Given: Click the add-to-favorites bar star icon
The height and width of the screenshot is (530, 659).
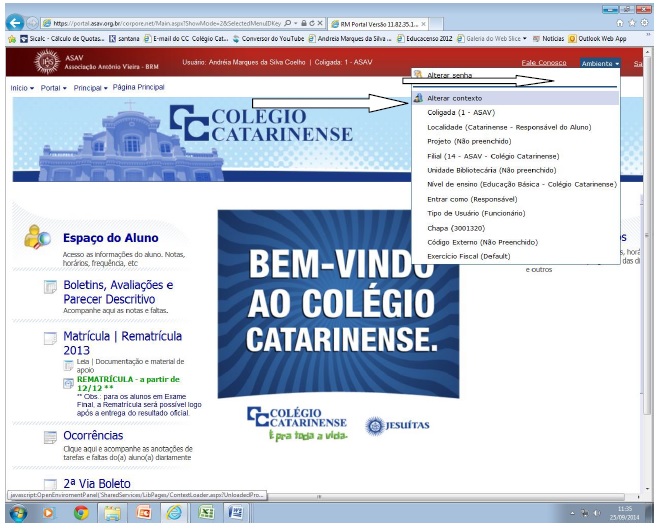Looking at the screenshot, I should (12, 39).
